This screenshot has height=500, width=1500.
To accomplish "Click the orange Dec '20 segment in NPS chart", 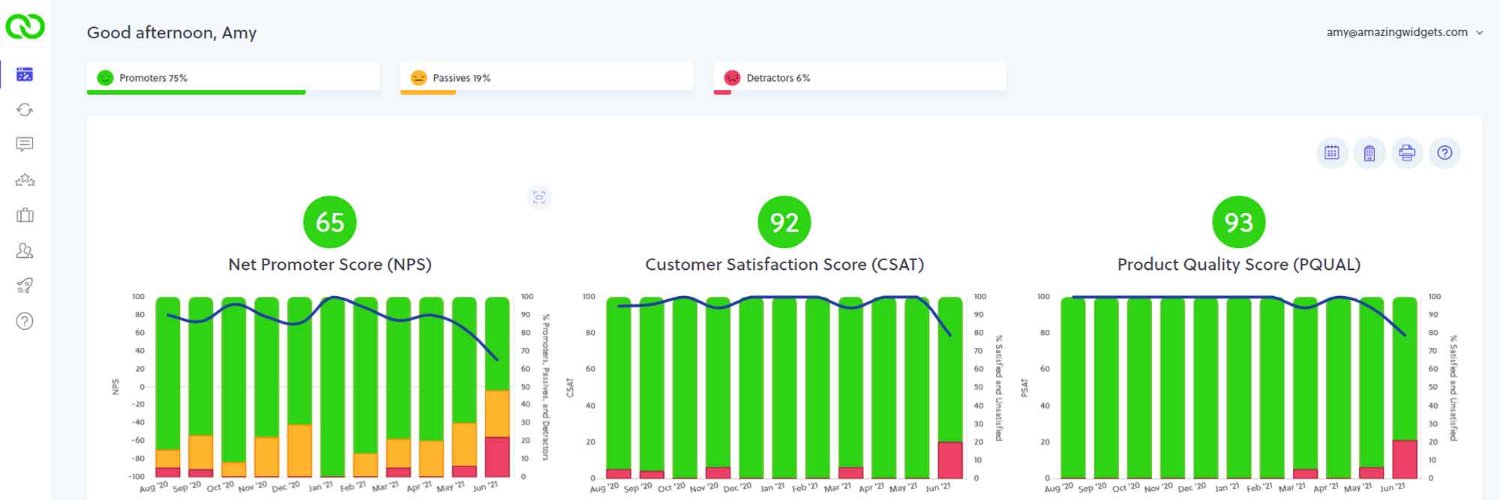I will [299, 451].
